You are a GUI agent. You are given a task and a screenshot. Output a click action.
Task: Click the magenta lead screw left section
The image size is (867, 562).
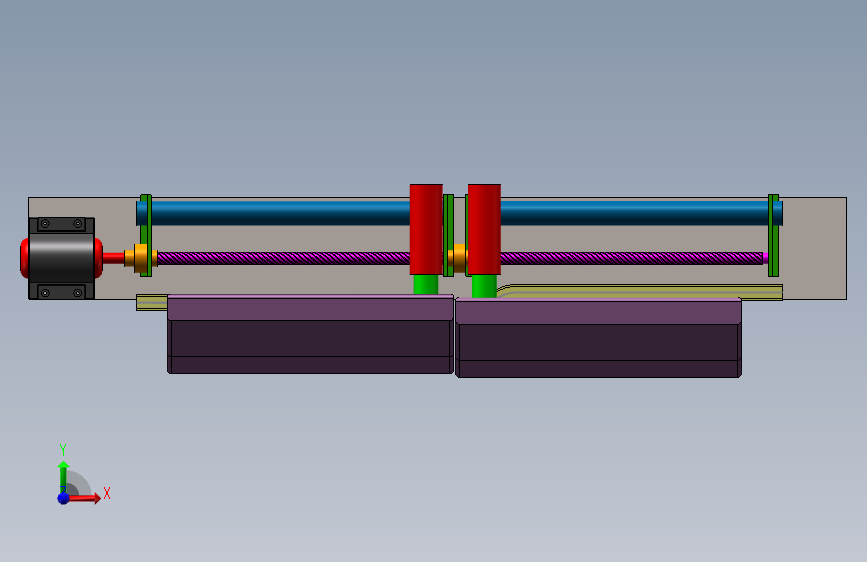284,258
